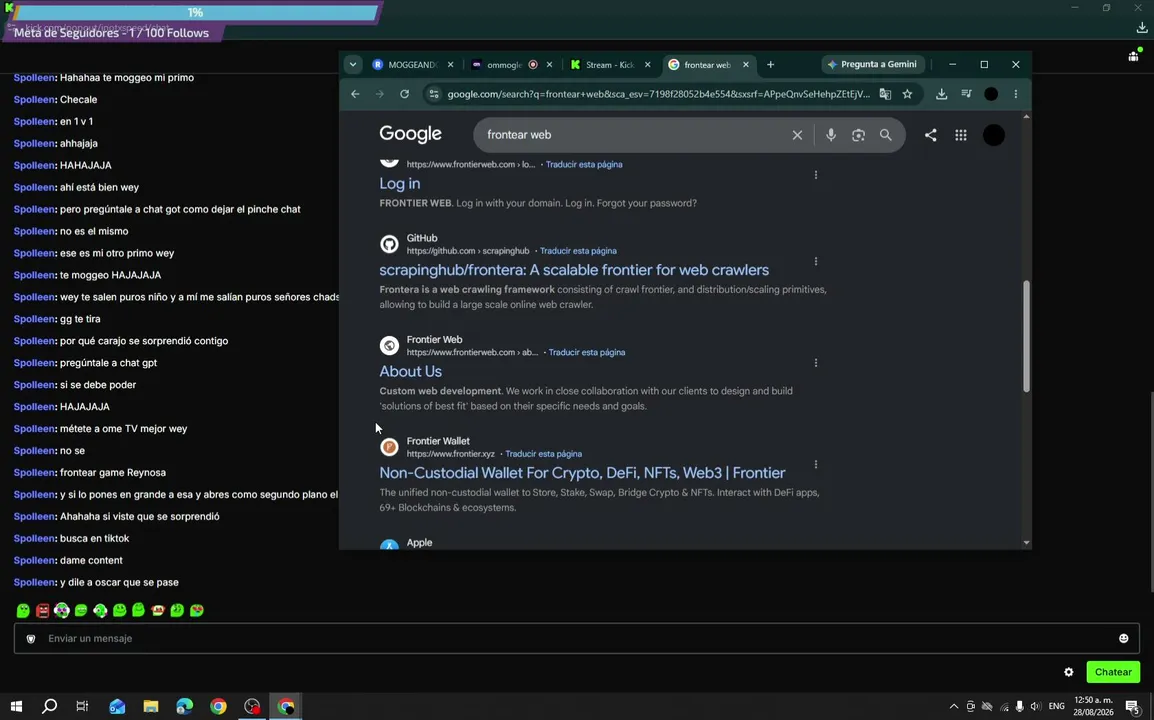Open more options for Frontier Wallet result
The height and width of the screenshot is (720, 1154).
click(x=815, y=465)
